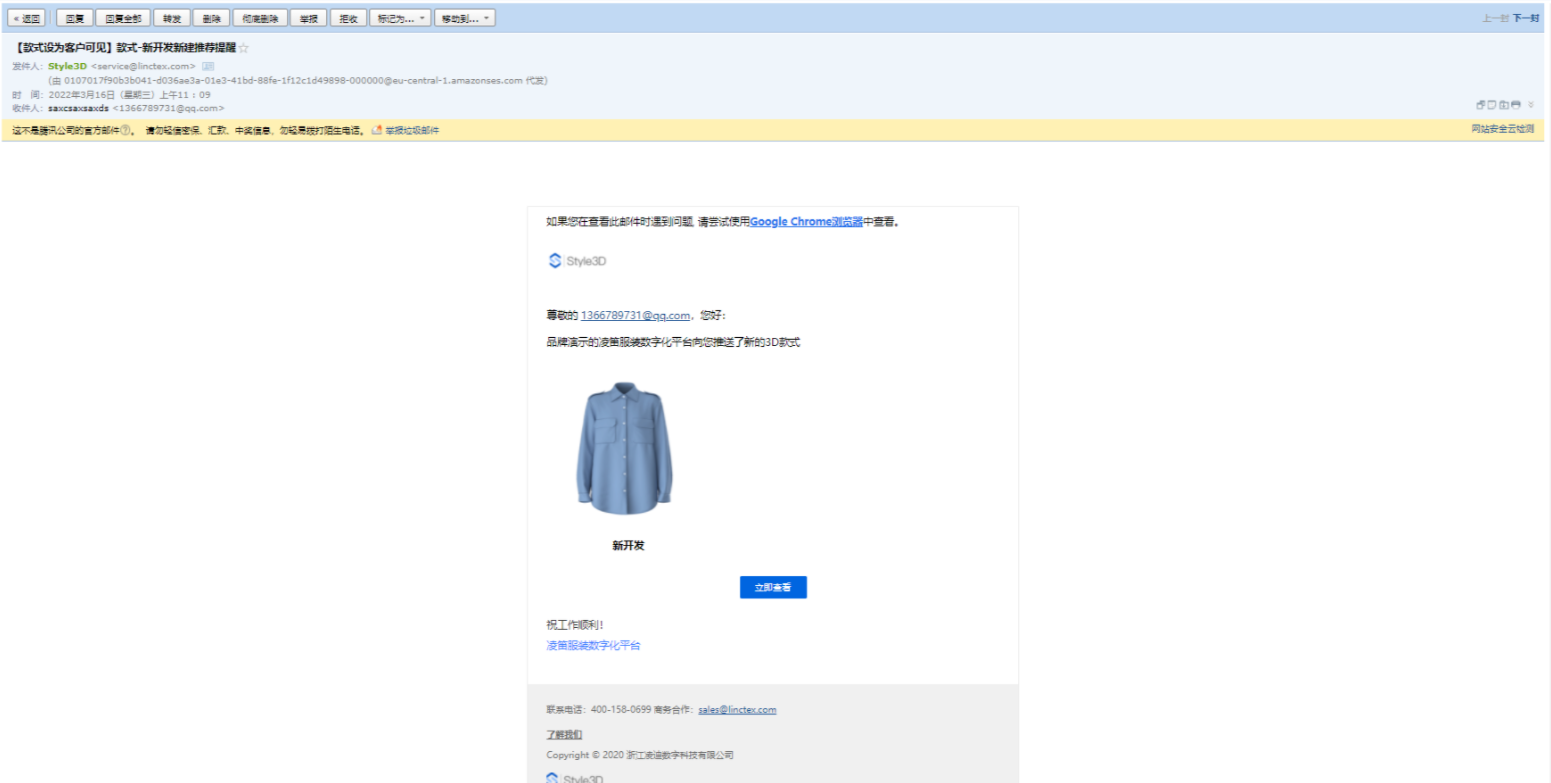Image resolution: width=1551 pixels, height=783 pixels.
Task: Click the add note icon in header
Action: pyautogui.click(x=1492, y=105)
